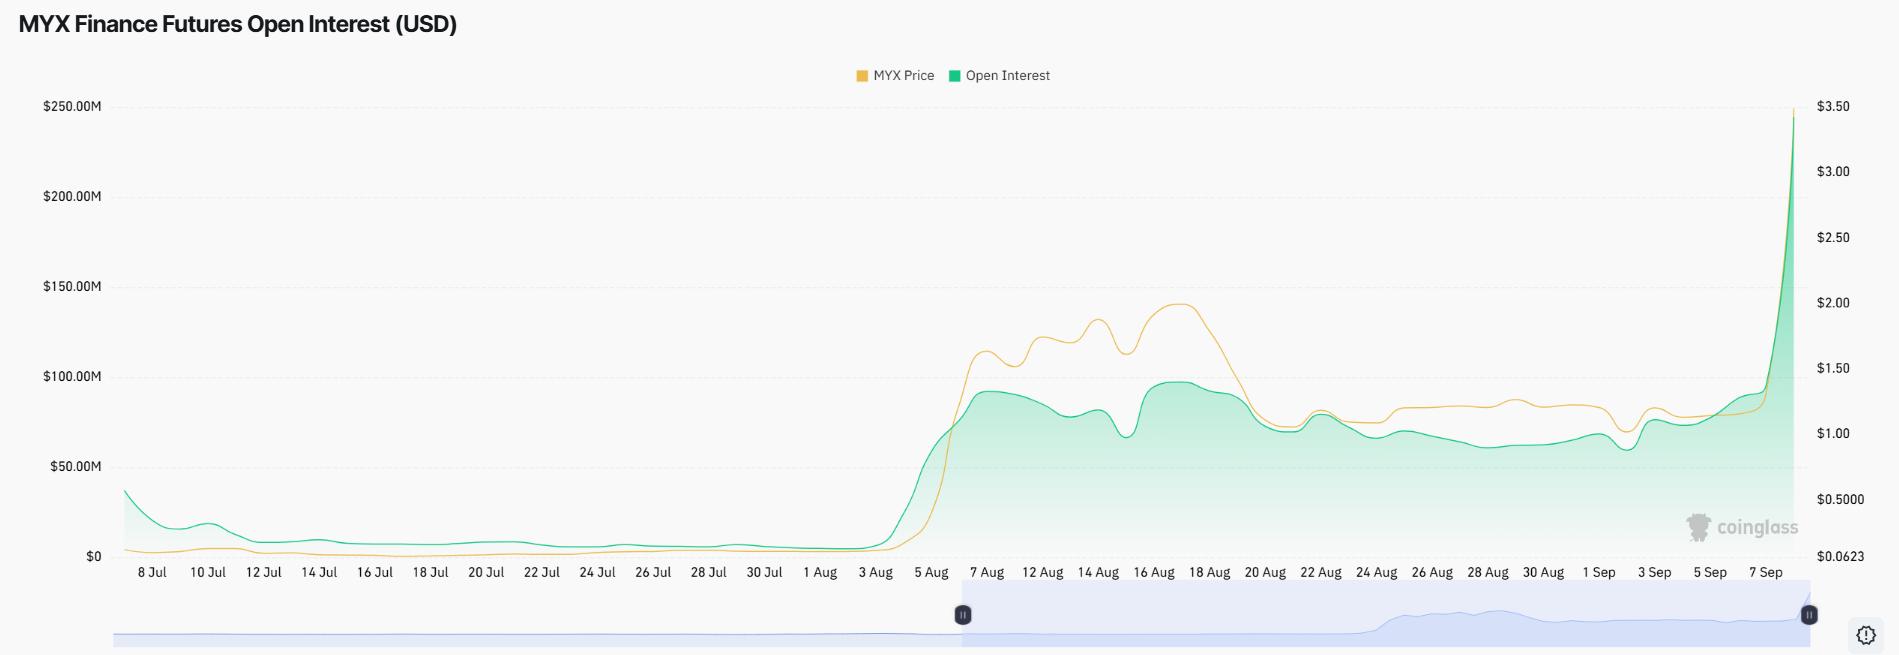This screenshot has height=655, width=1899.
Task: Click the $250.00M left axis label
Action: pos(72,107)
